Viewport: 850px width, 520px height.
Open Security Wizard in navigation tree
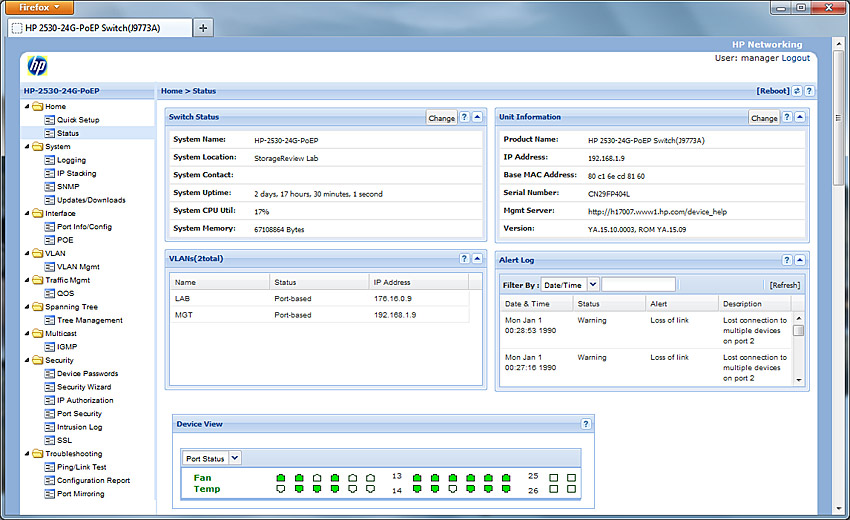(84, 387)
